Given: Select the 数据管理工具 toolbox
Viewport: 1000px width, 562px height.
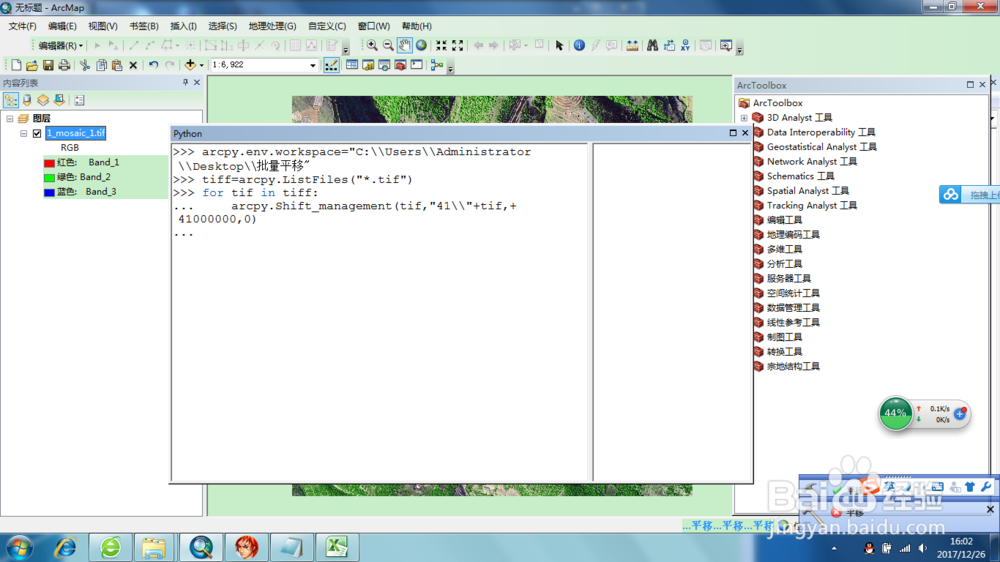Looking at the screenshot, I should pyautogui.click(x=793, y=307).
